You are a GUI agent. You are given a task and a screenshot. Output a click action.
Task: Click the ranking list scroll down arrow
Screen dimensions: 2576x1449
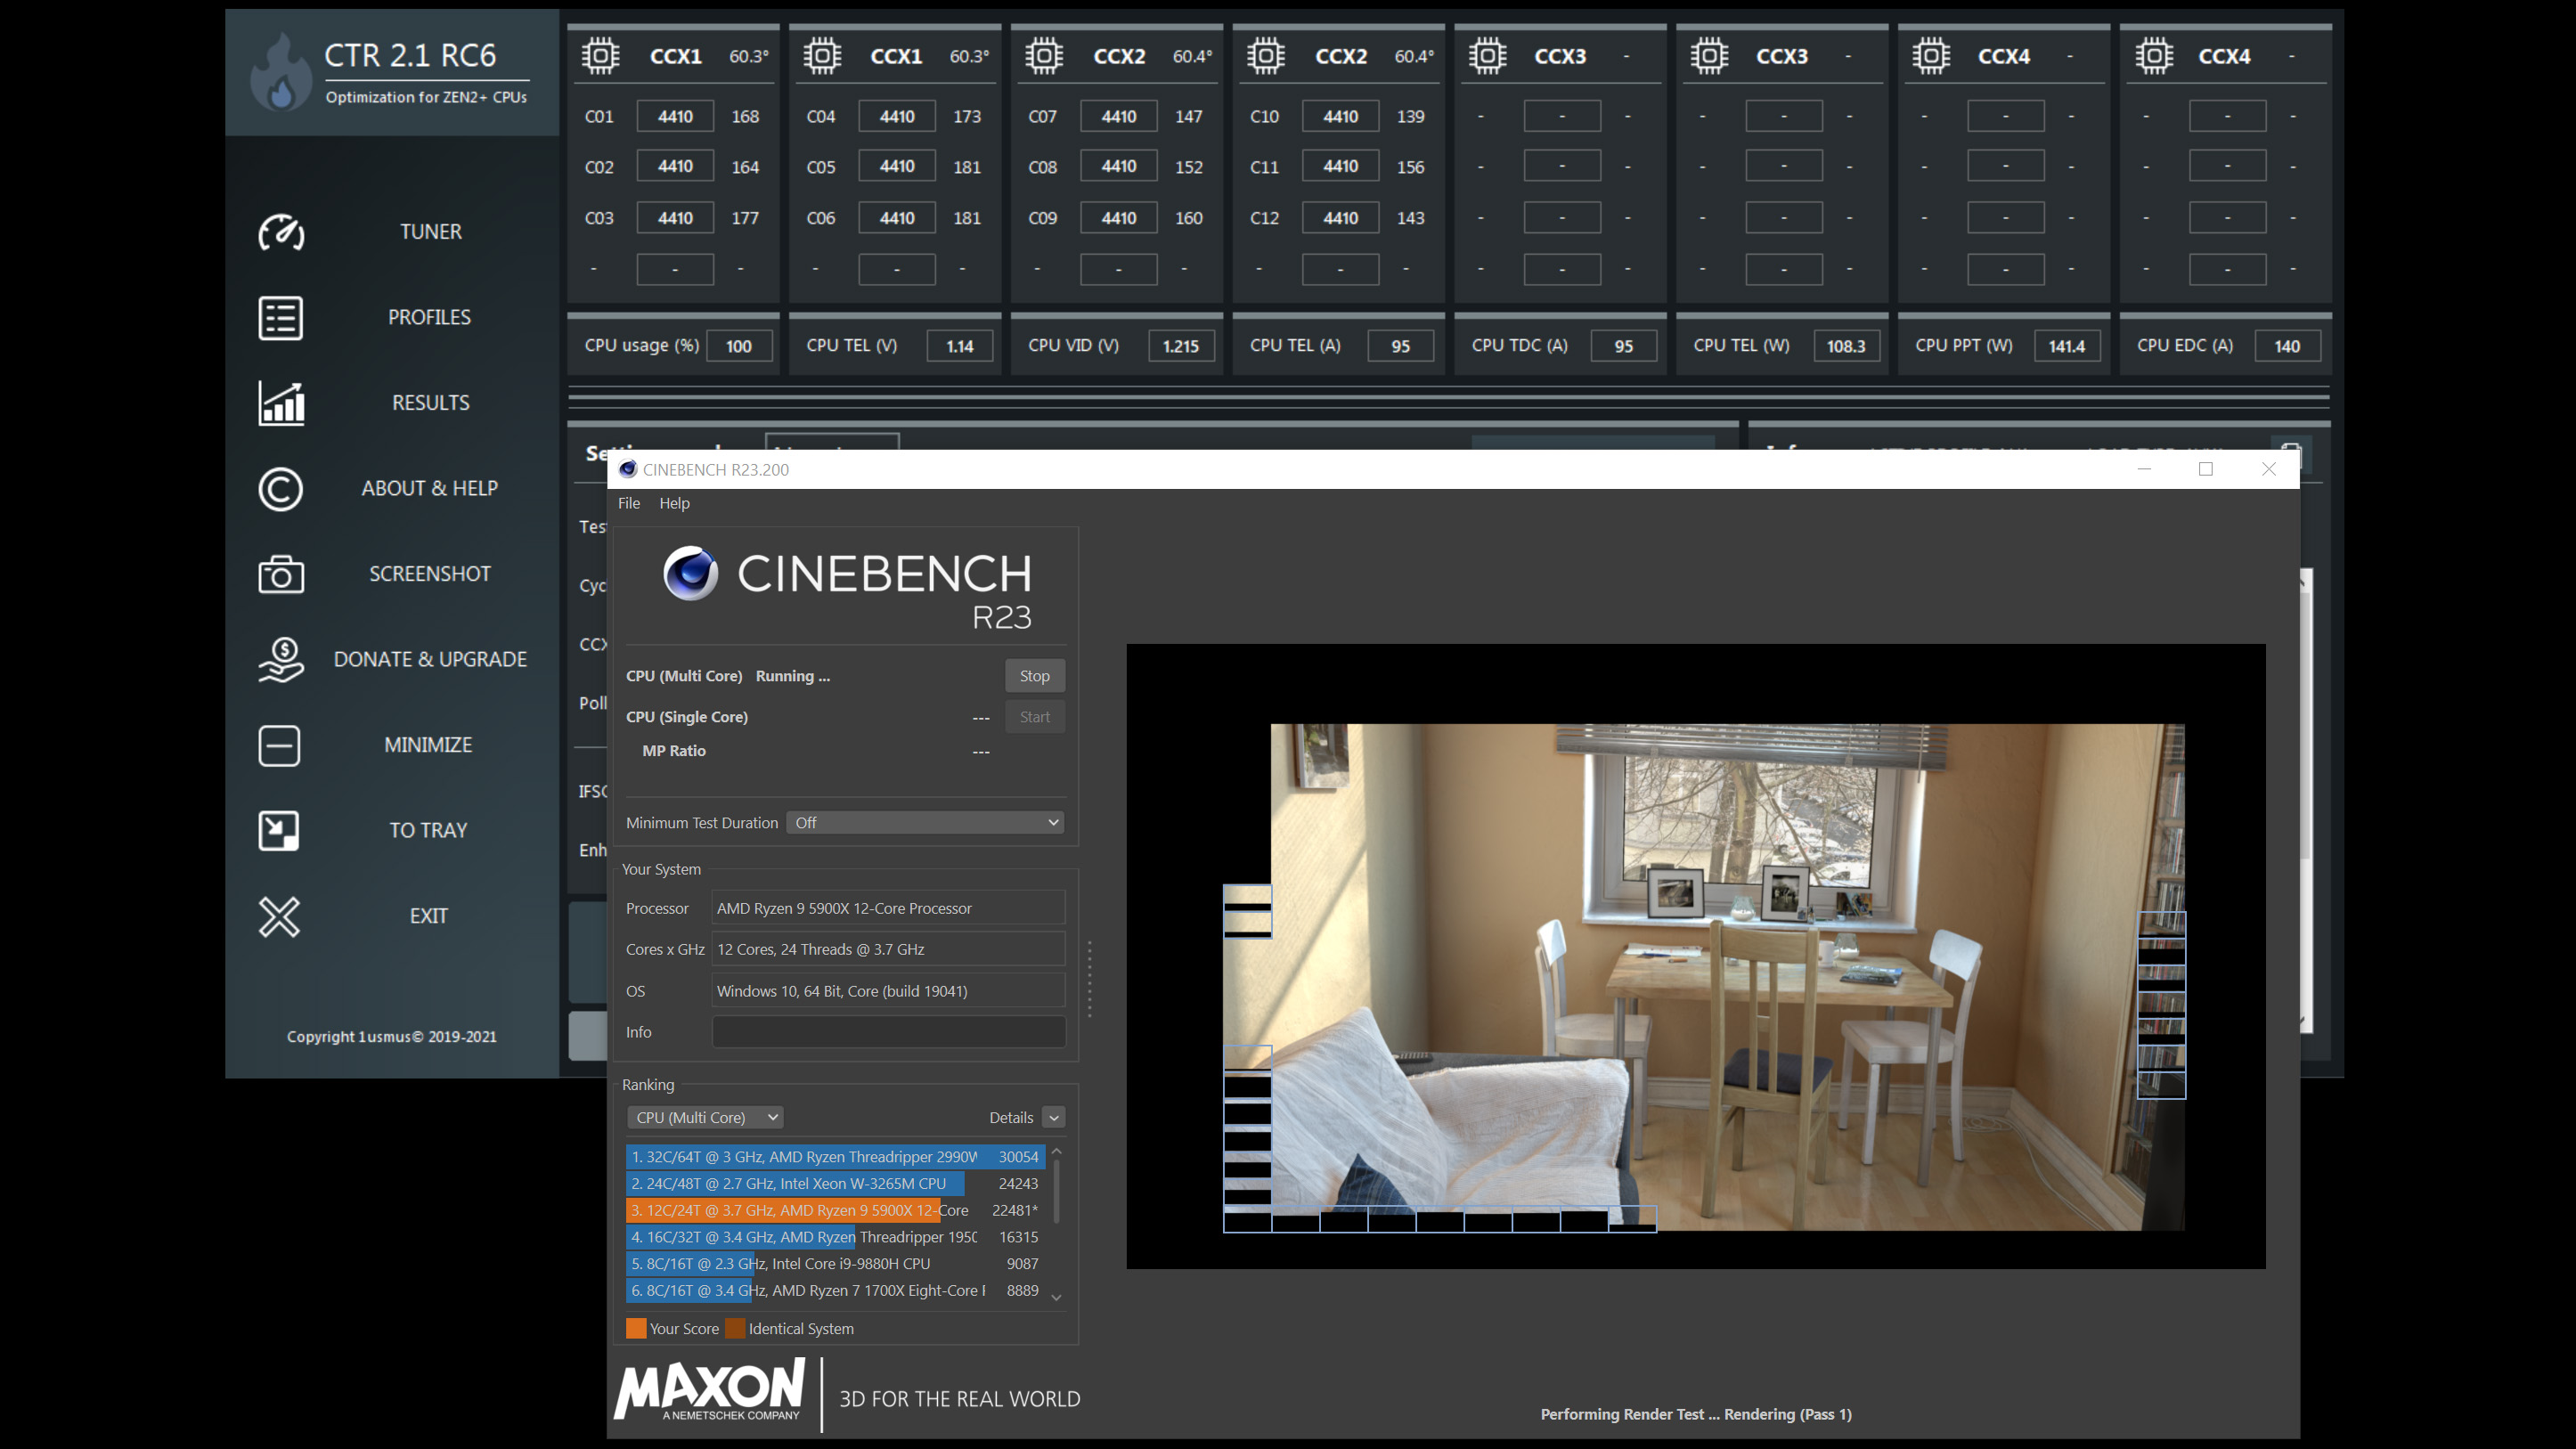tap(1056, 1298)
